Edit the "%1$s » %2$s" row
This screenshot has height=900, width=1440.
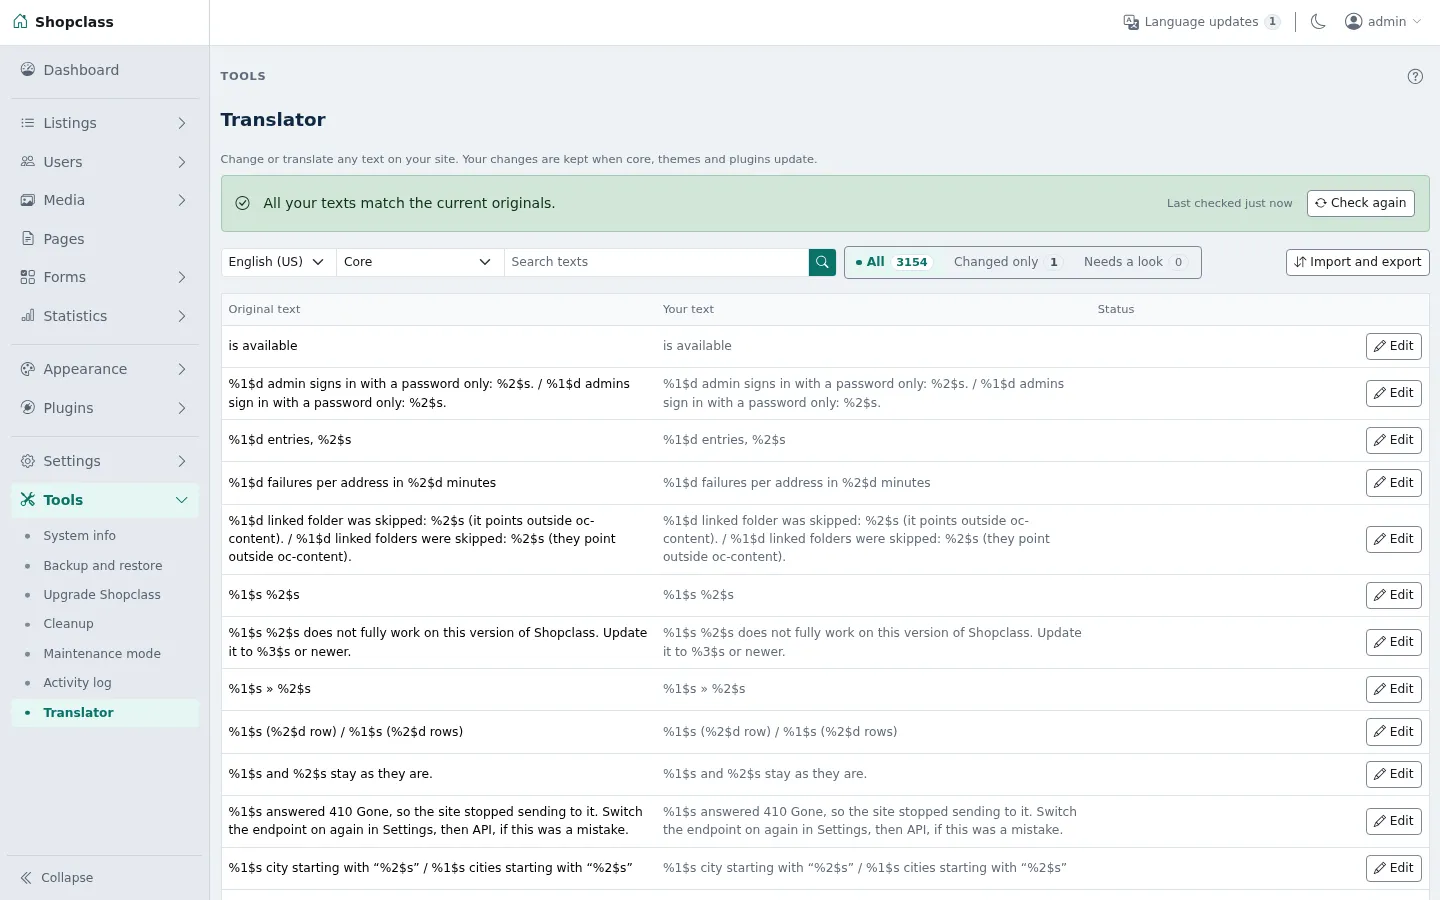click(1393, 689)
